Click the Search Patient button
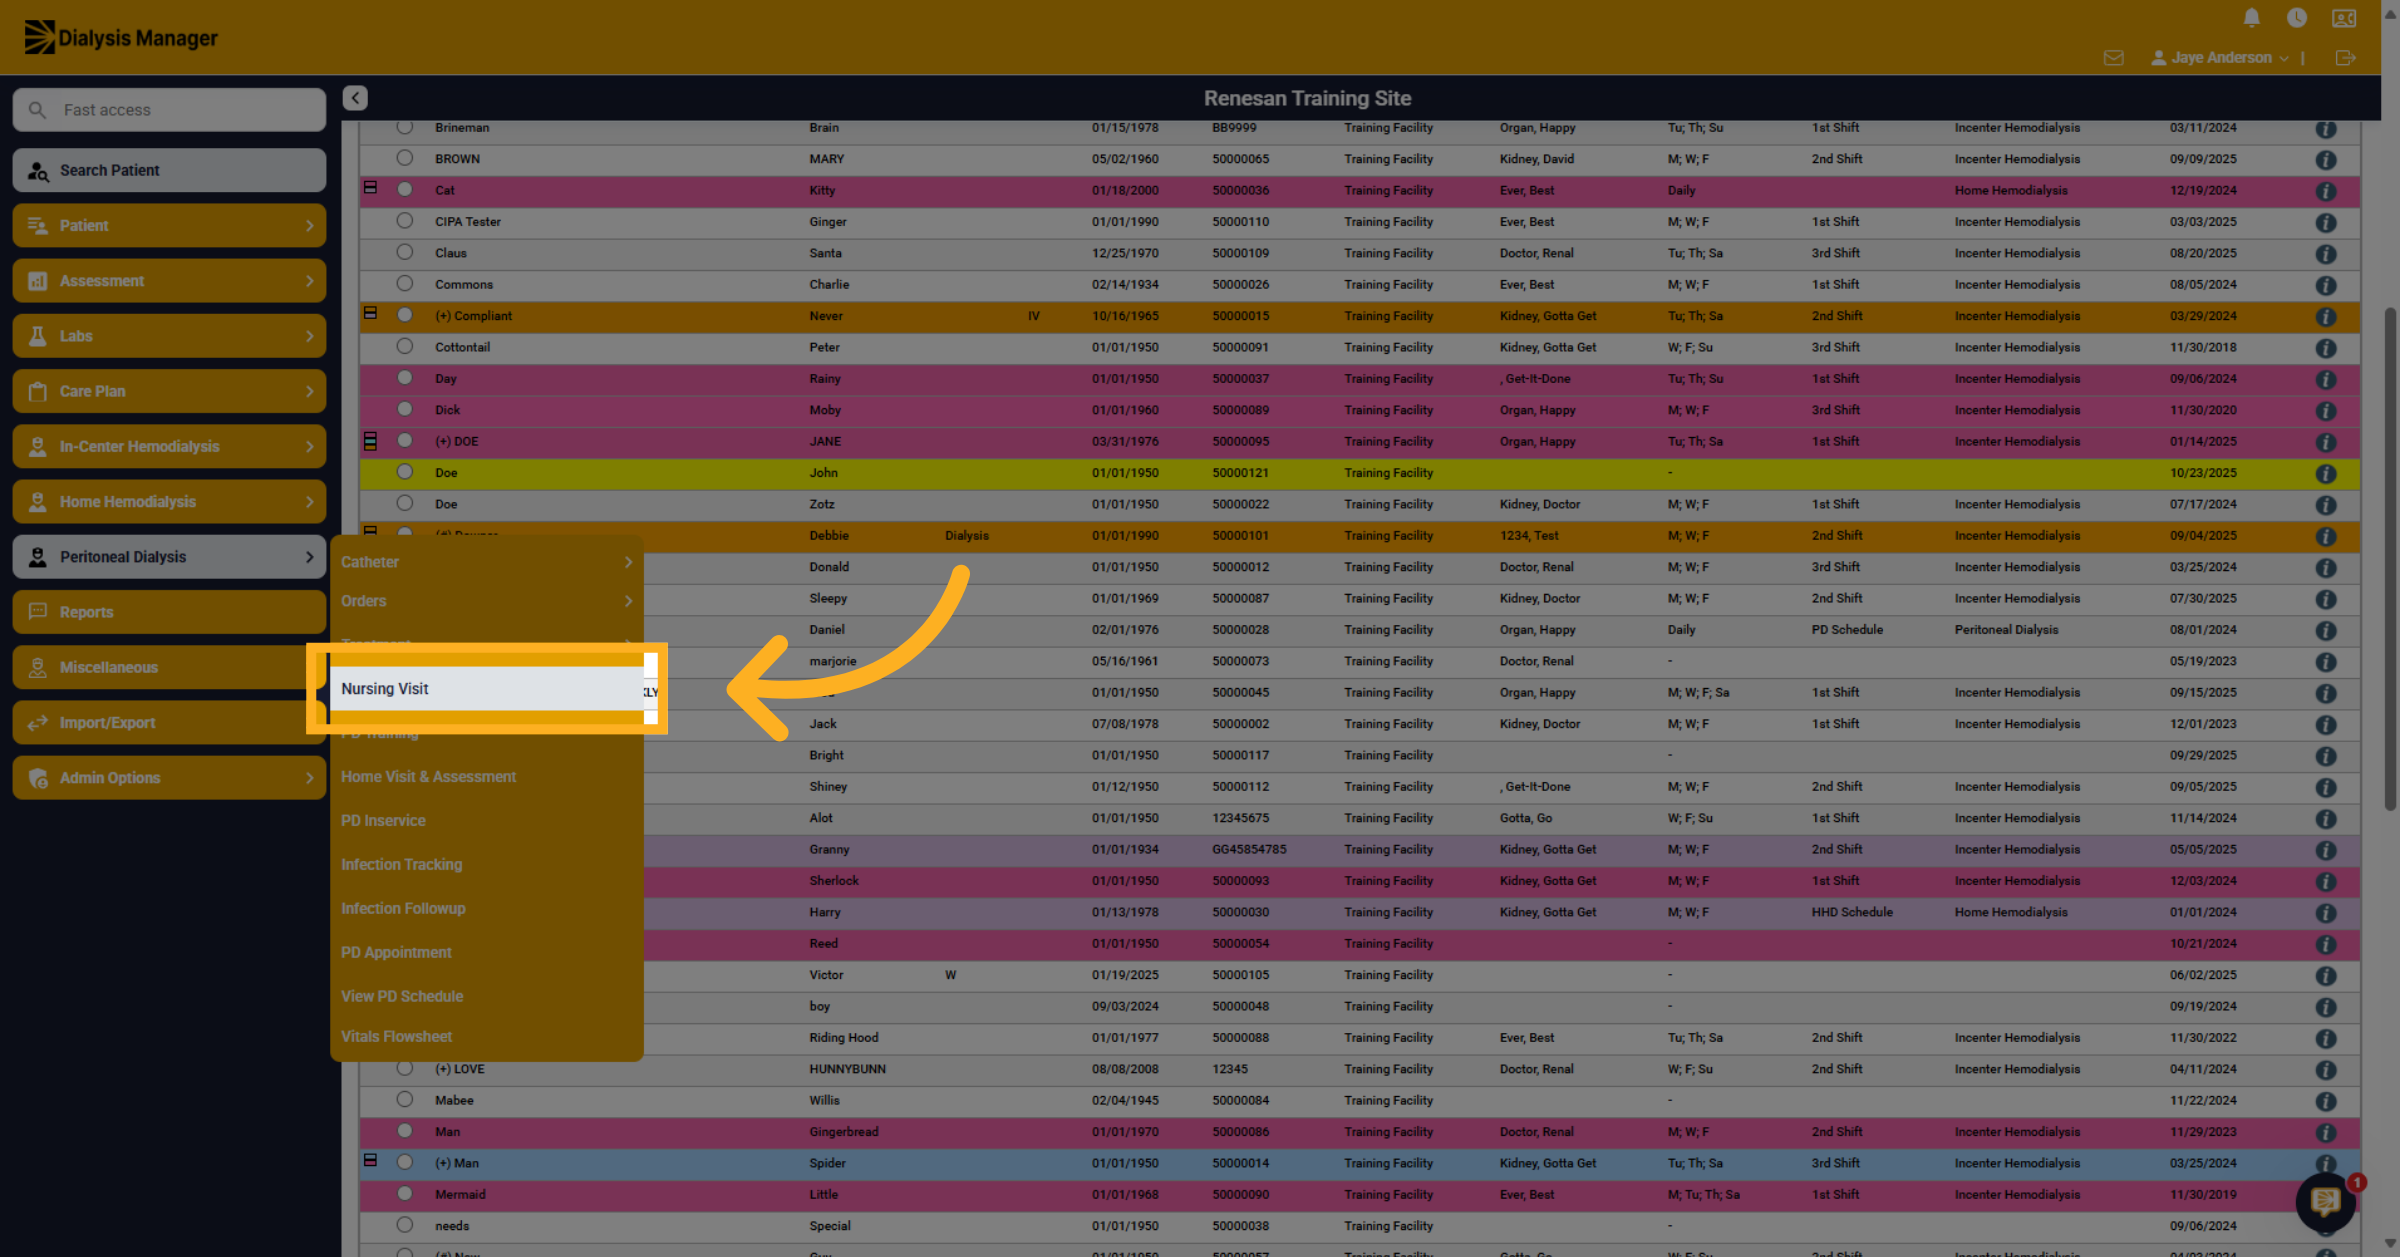 click(169, 170)
